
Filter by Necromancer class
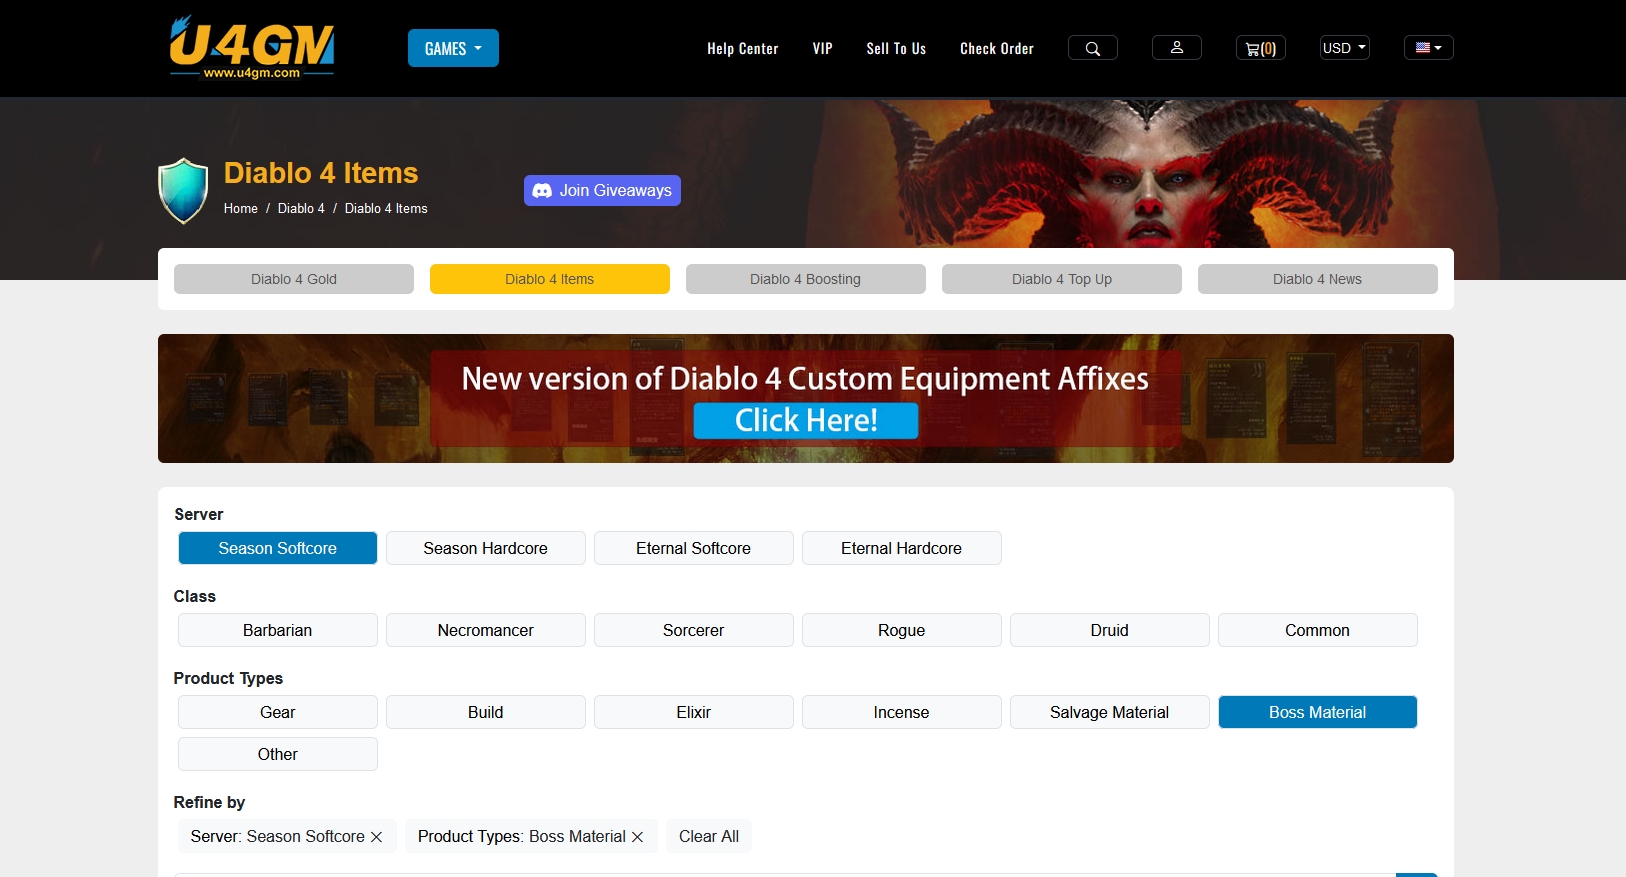click(486, 630)
